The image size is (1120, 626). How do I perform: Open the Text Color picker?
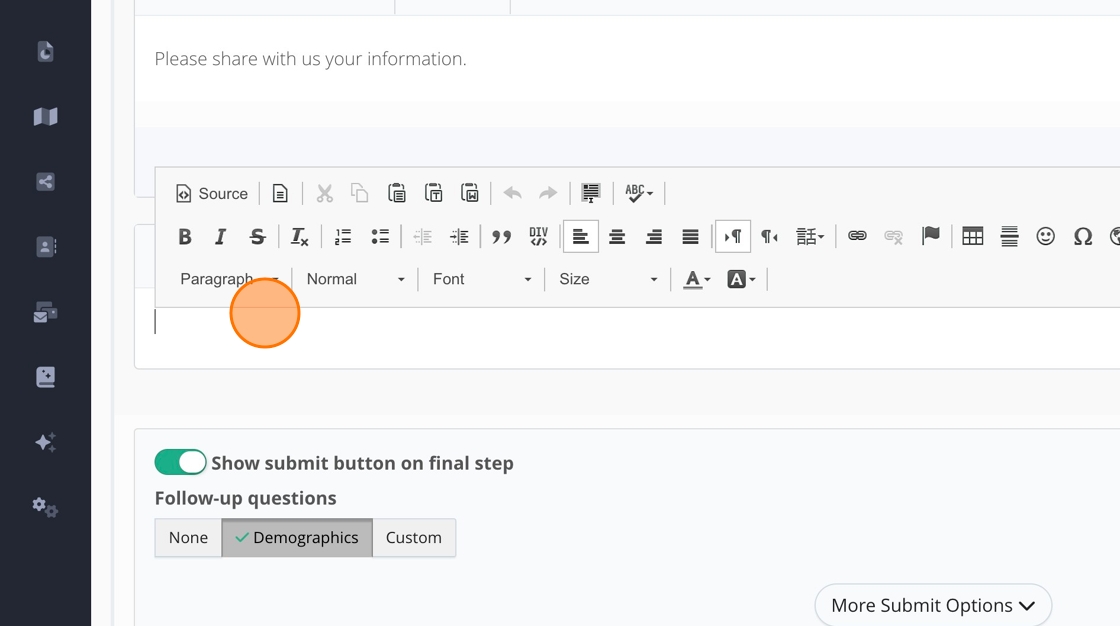tap(697, 279)
